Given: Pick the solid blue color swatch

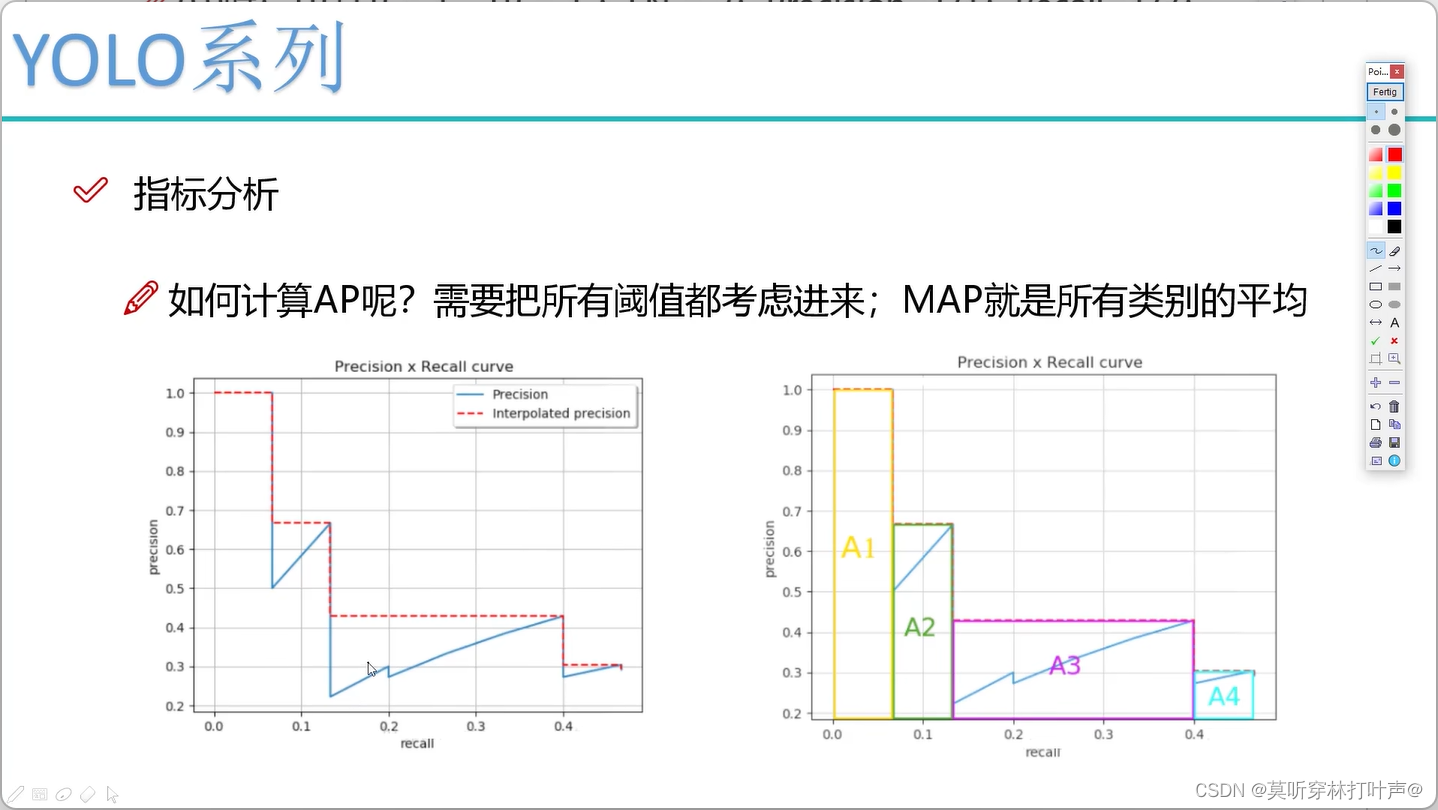Looking at the screenshot, I should [x=1394, y=208].
